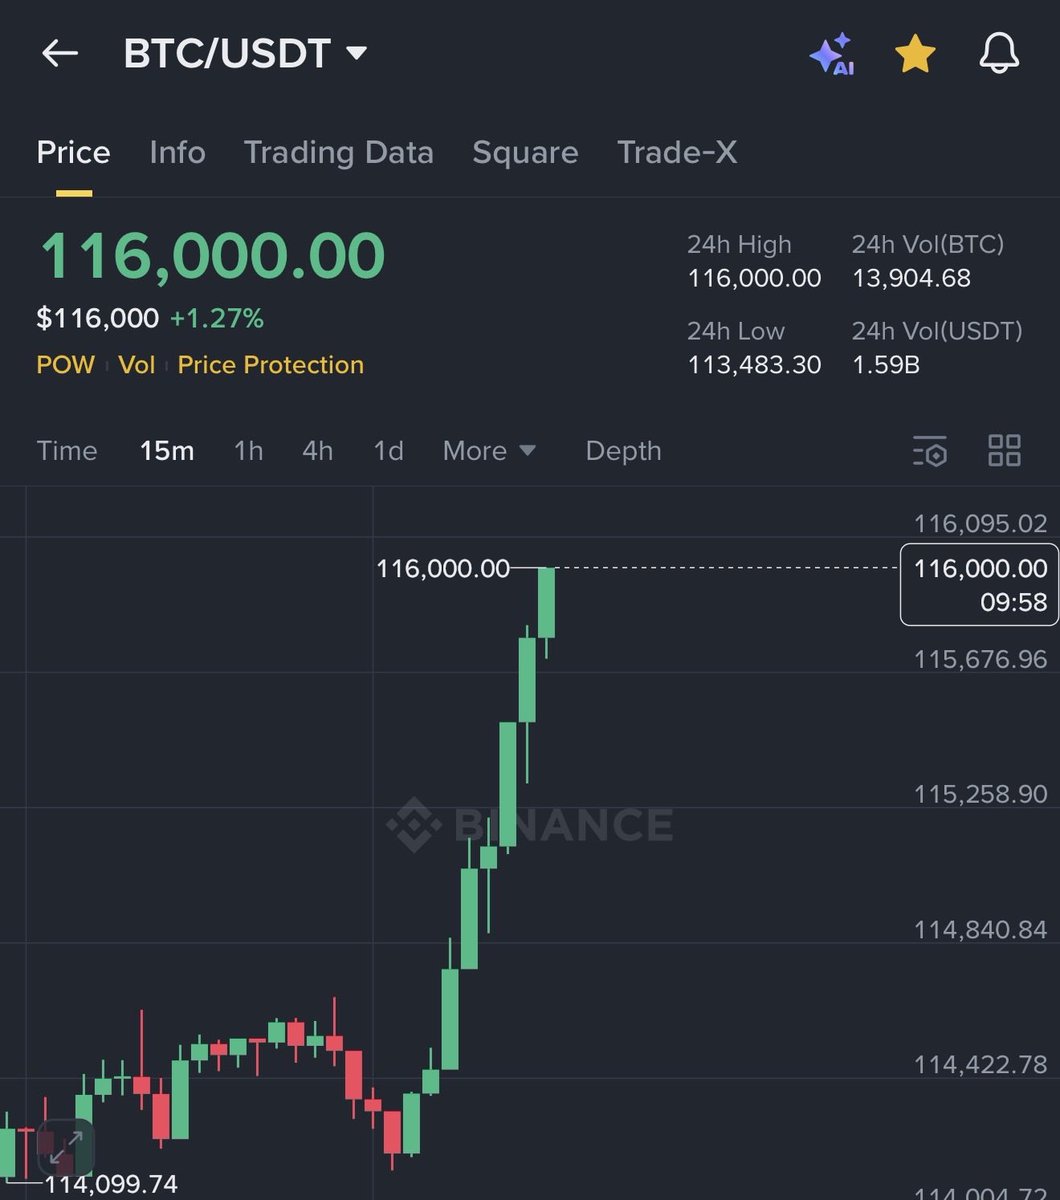Image resolution: width=1060 pixels, height=1200 pixels.
Task: Open price alert bell icon
Action: coord(998,54)
